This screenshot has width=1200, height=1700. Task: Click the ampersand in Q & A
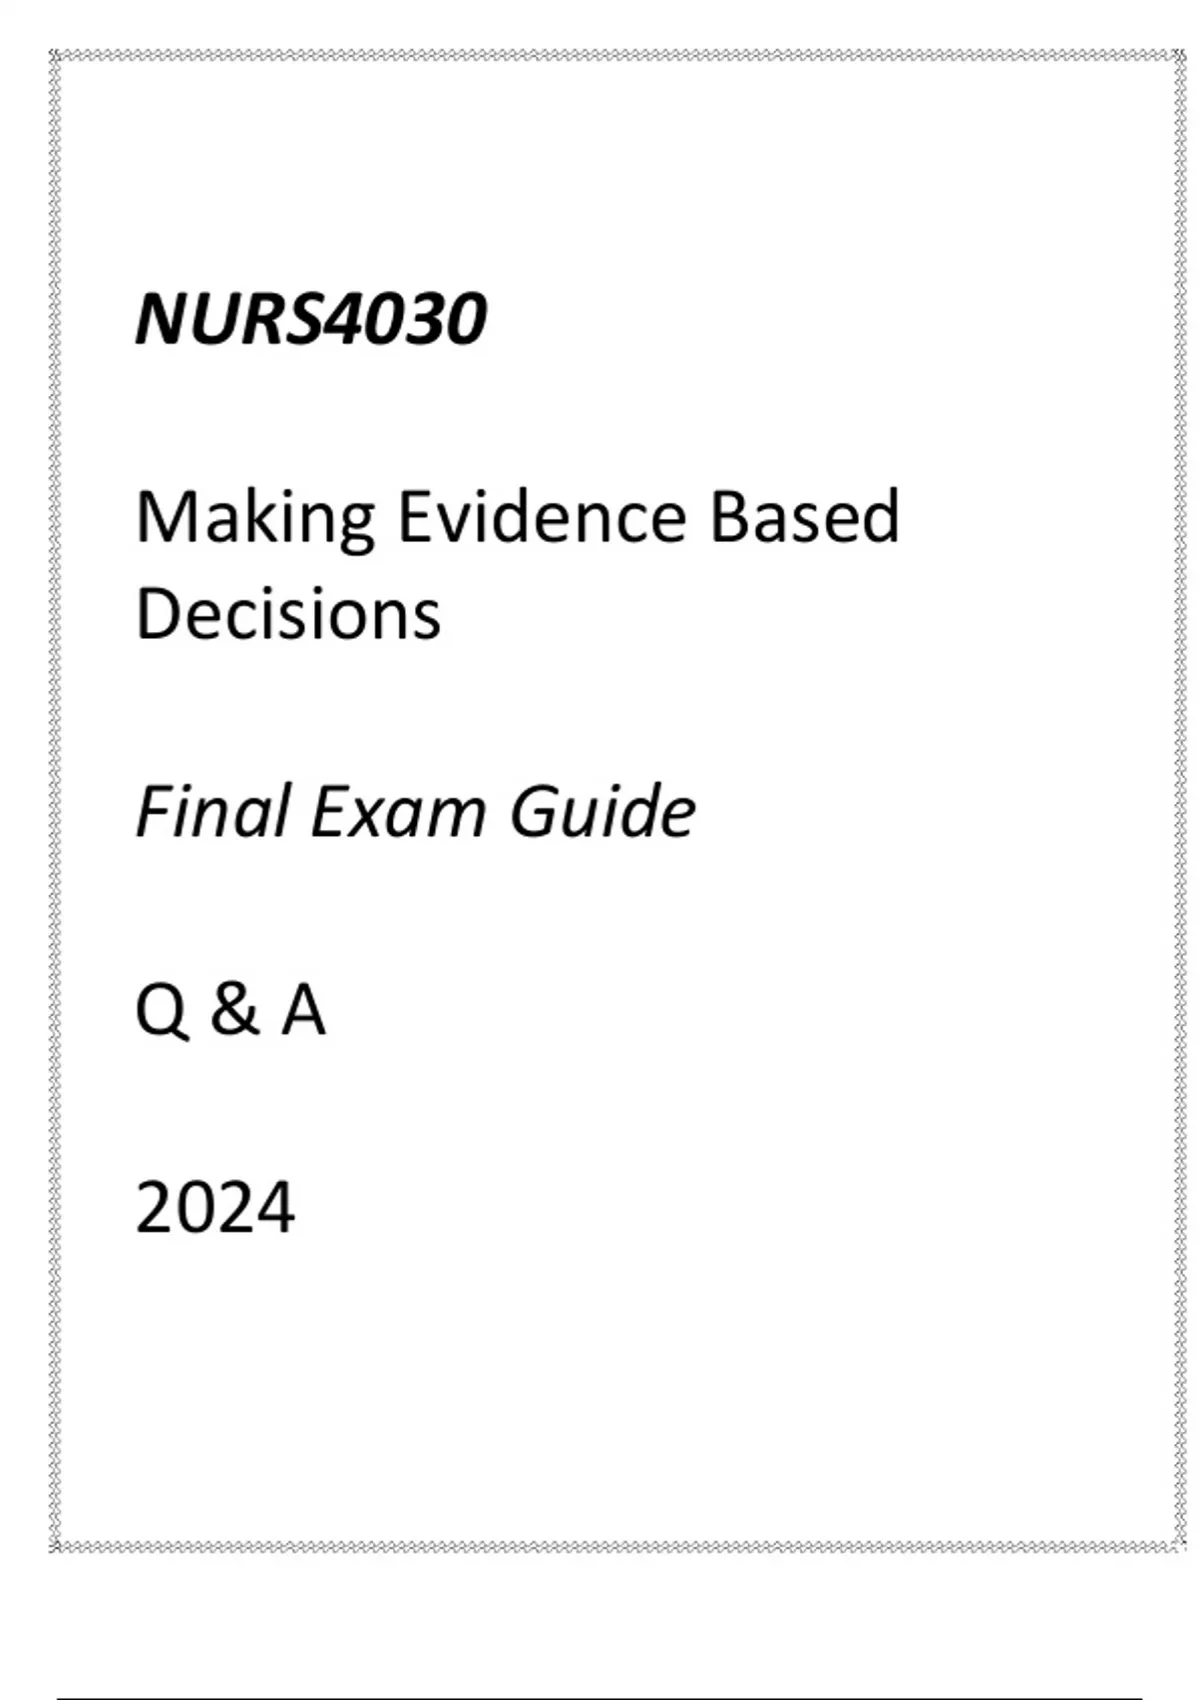point(233,1009)
